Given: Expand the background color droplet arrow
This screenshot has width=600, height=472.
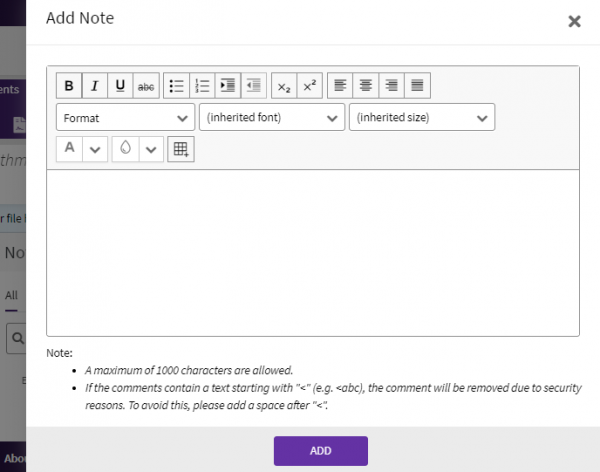Looking at the screenshot, I should 150,149.
